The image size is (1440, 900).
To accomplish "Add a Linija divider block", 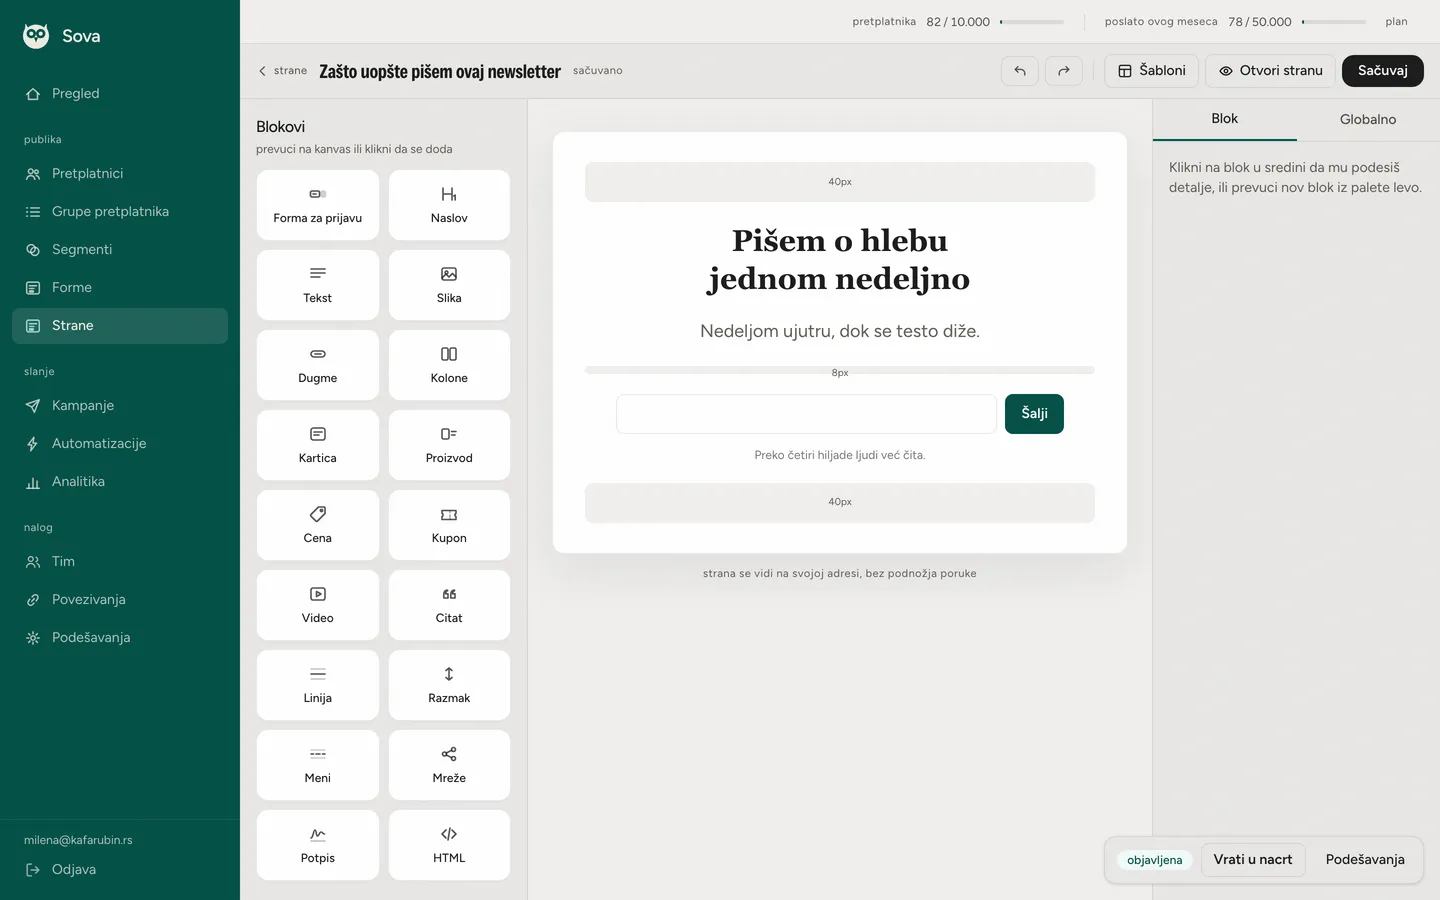I will (318, 685).
